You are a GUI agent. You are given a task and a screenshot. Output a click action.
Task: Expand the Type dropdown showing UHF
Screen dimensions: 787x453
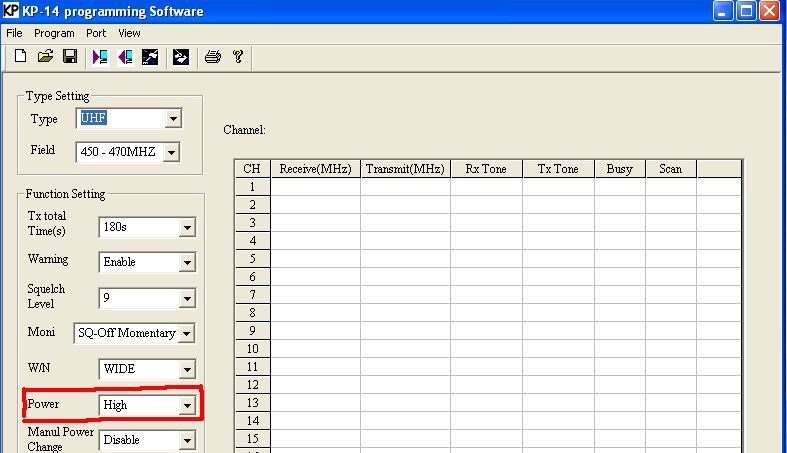click(x=173, y=119)
